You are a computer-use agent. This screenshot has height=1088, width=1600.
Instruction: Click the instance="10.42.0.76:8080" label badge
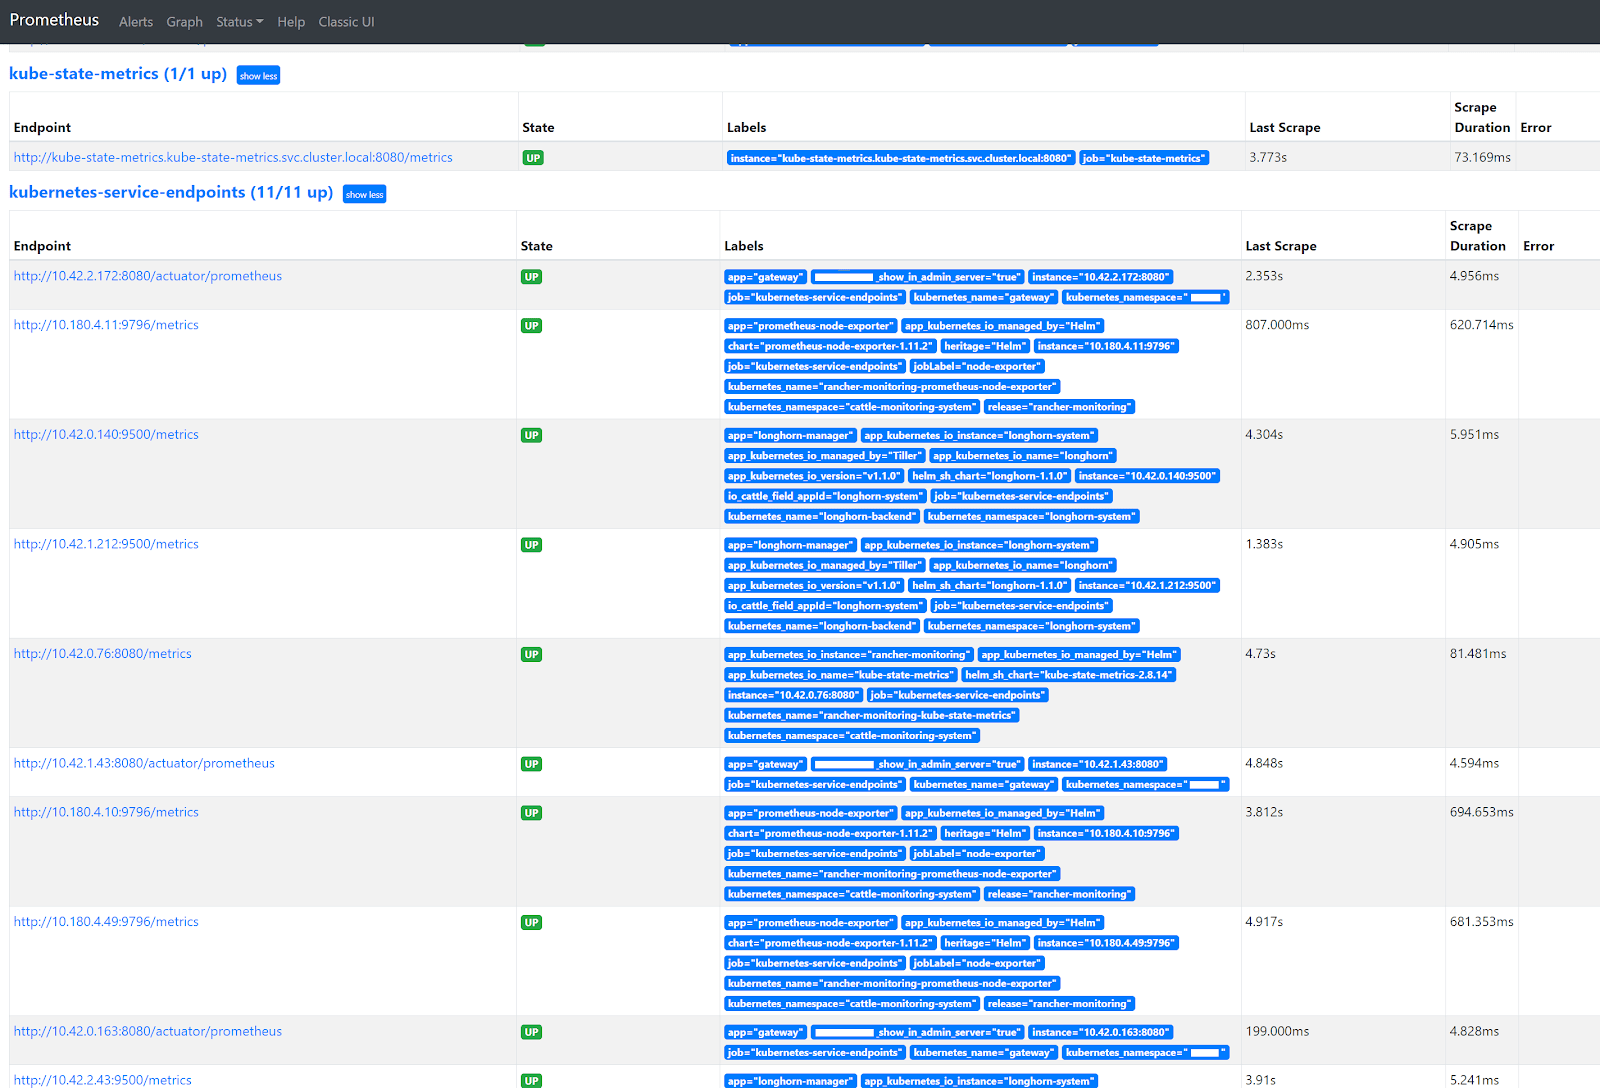(793, 694)
